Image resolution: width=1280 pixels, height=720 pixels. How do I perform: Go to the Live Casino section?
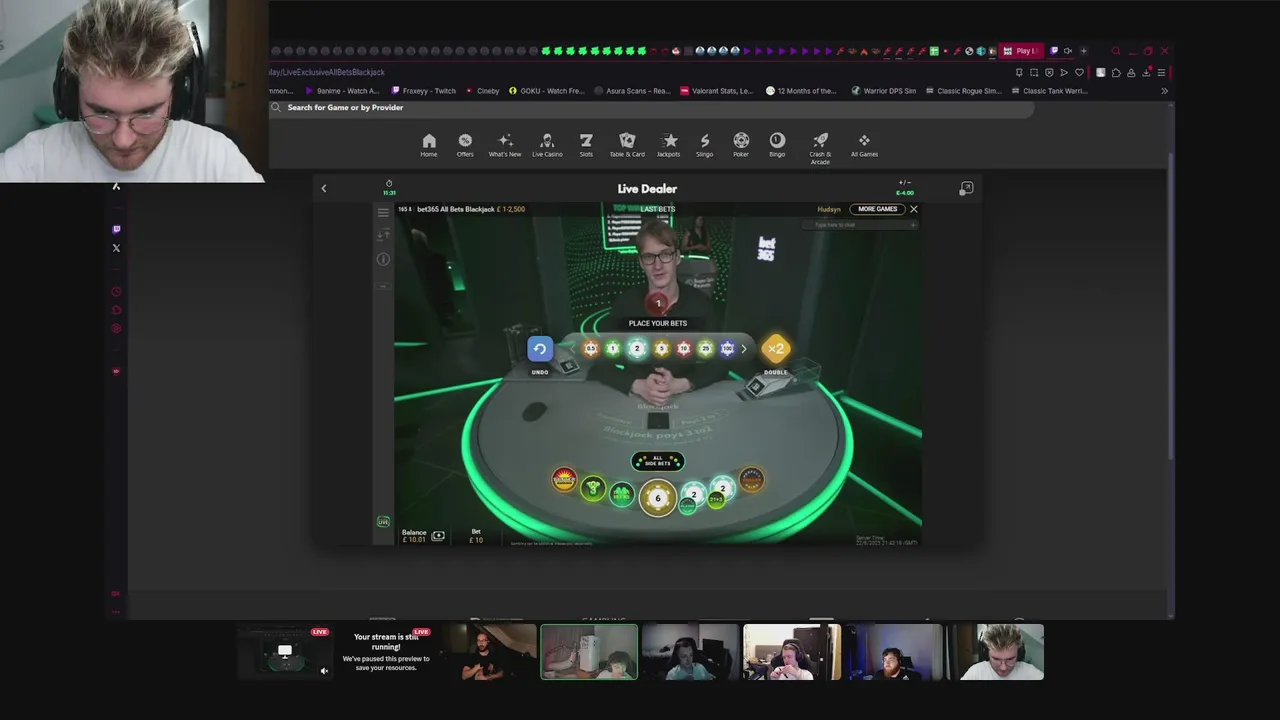(547, 145)
